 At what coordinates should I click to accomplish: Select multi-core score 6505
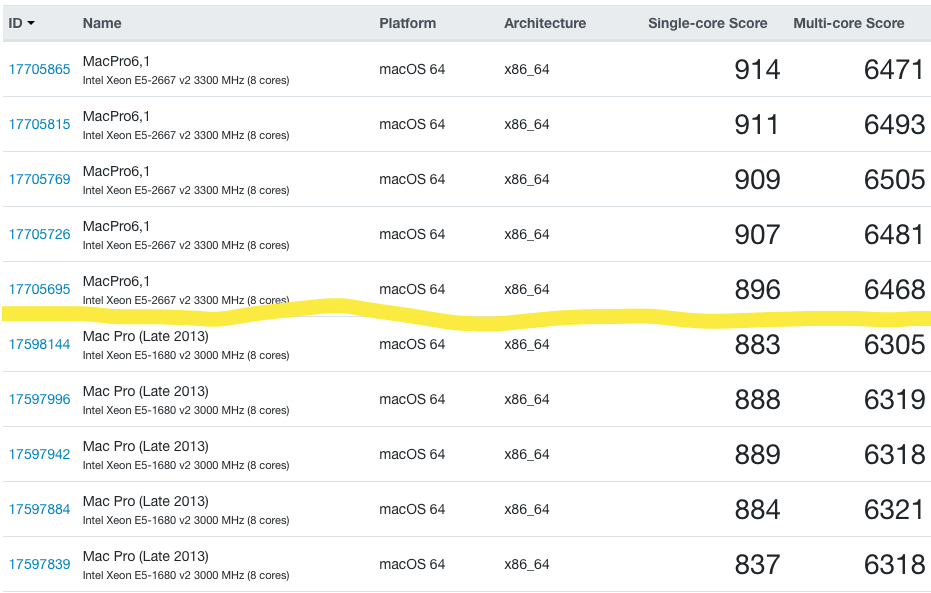[x=894, y=180]
